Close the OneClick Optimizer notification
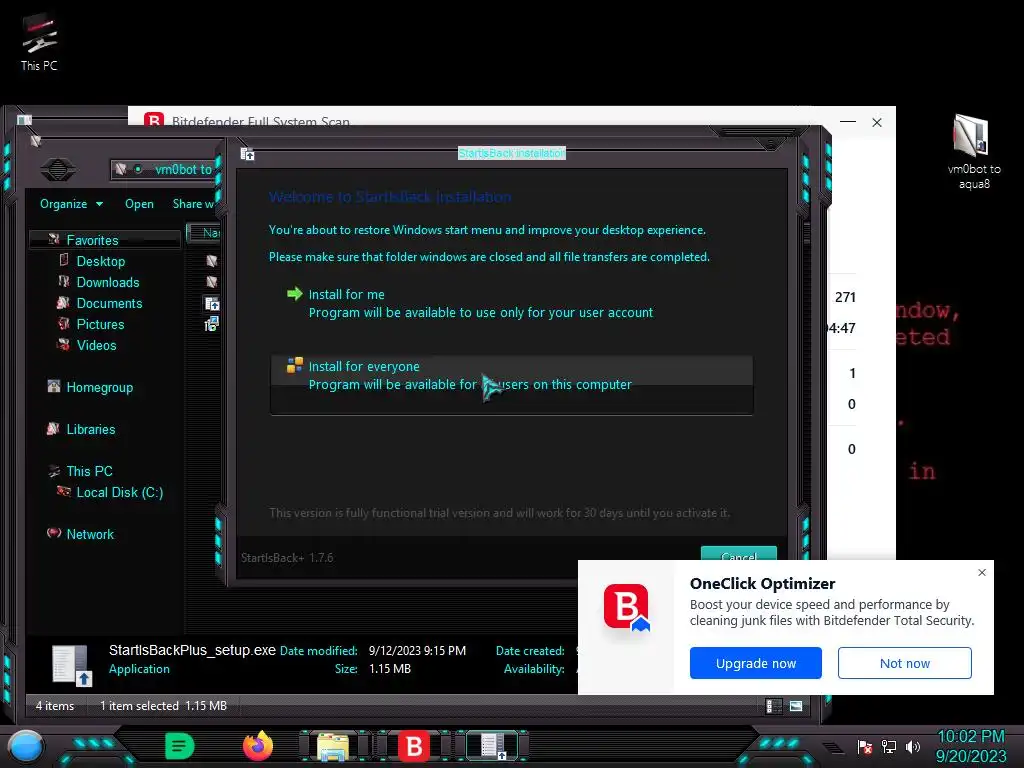Screen dimensions: 1024x768 [982, 573]
